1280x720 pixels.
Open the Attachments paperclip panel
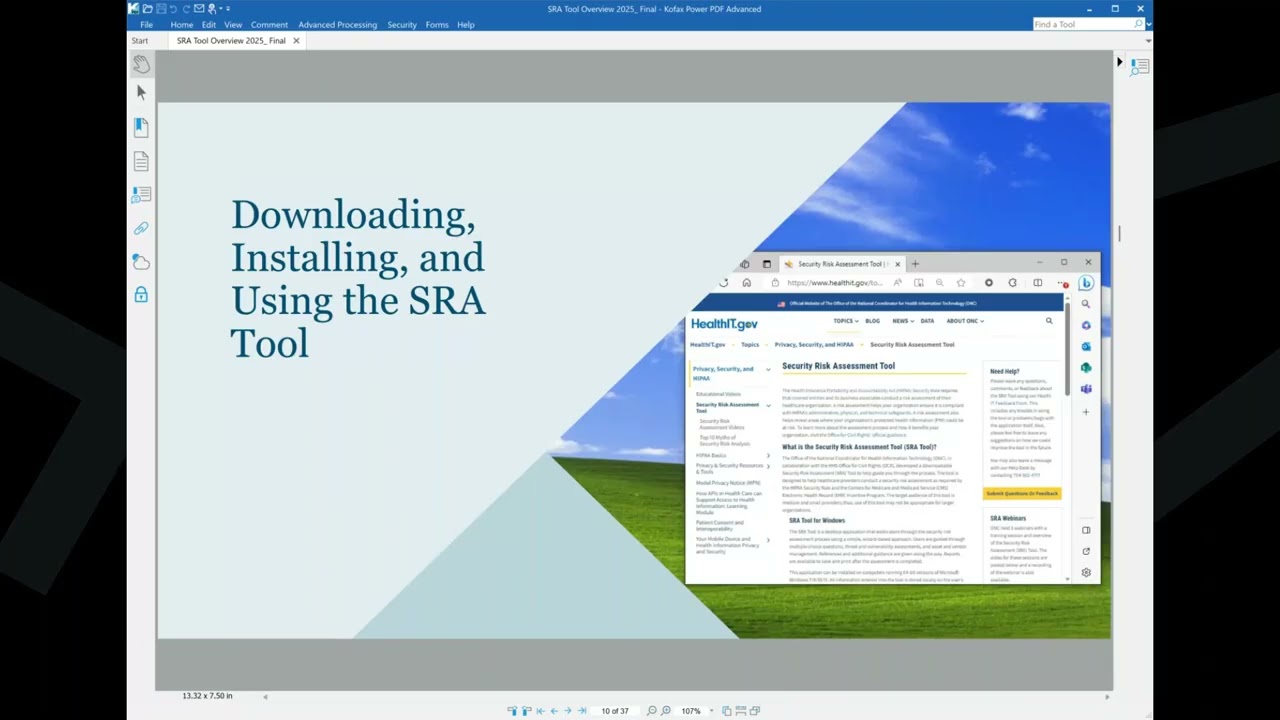[x=141, y=228]
